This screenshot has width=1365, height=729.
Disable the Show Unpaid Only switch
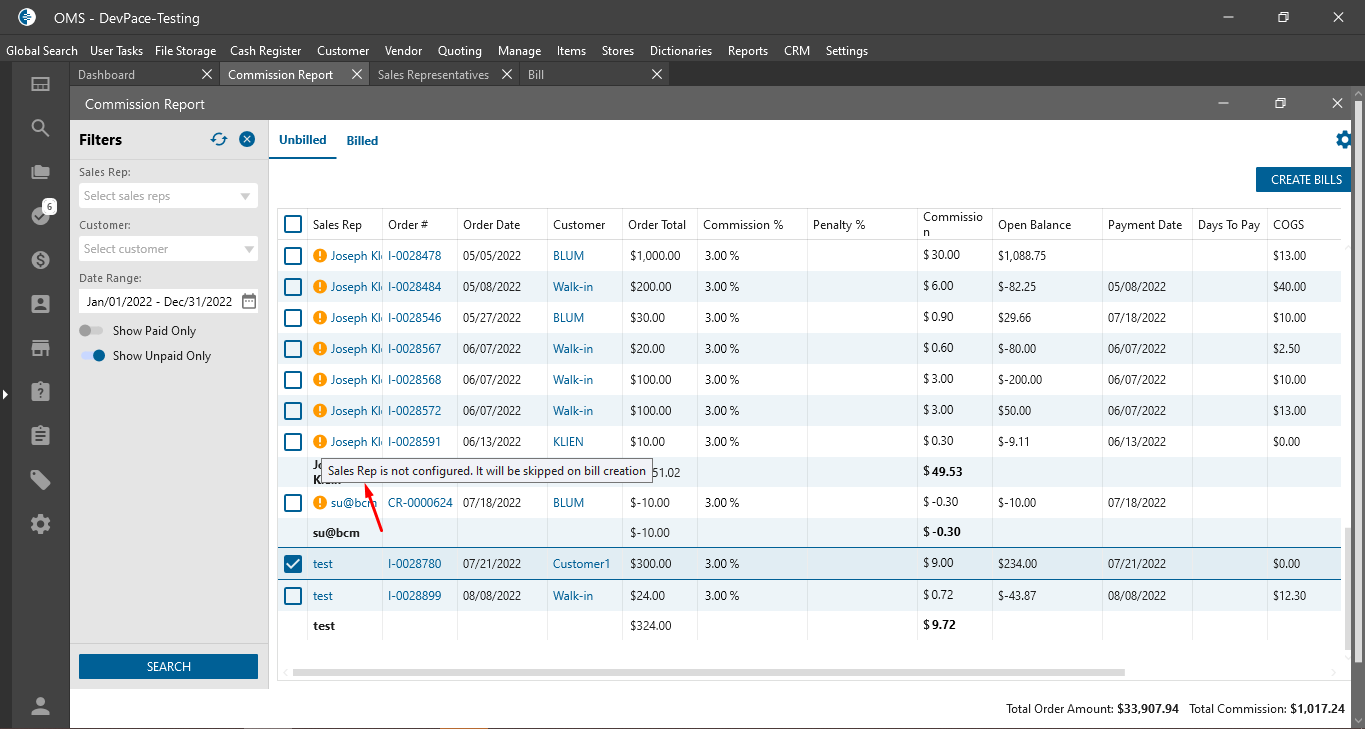point(93,356)
